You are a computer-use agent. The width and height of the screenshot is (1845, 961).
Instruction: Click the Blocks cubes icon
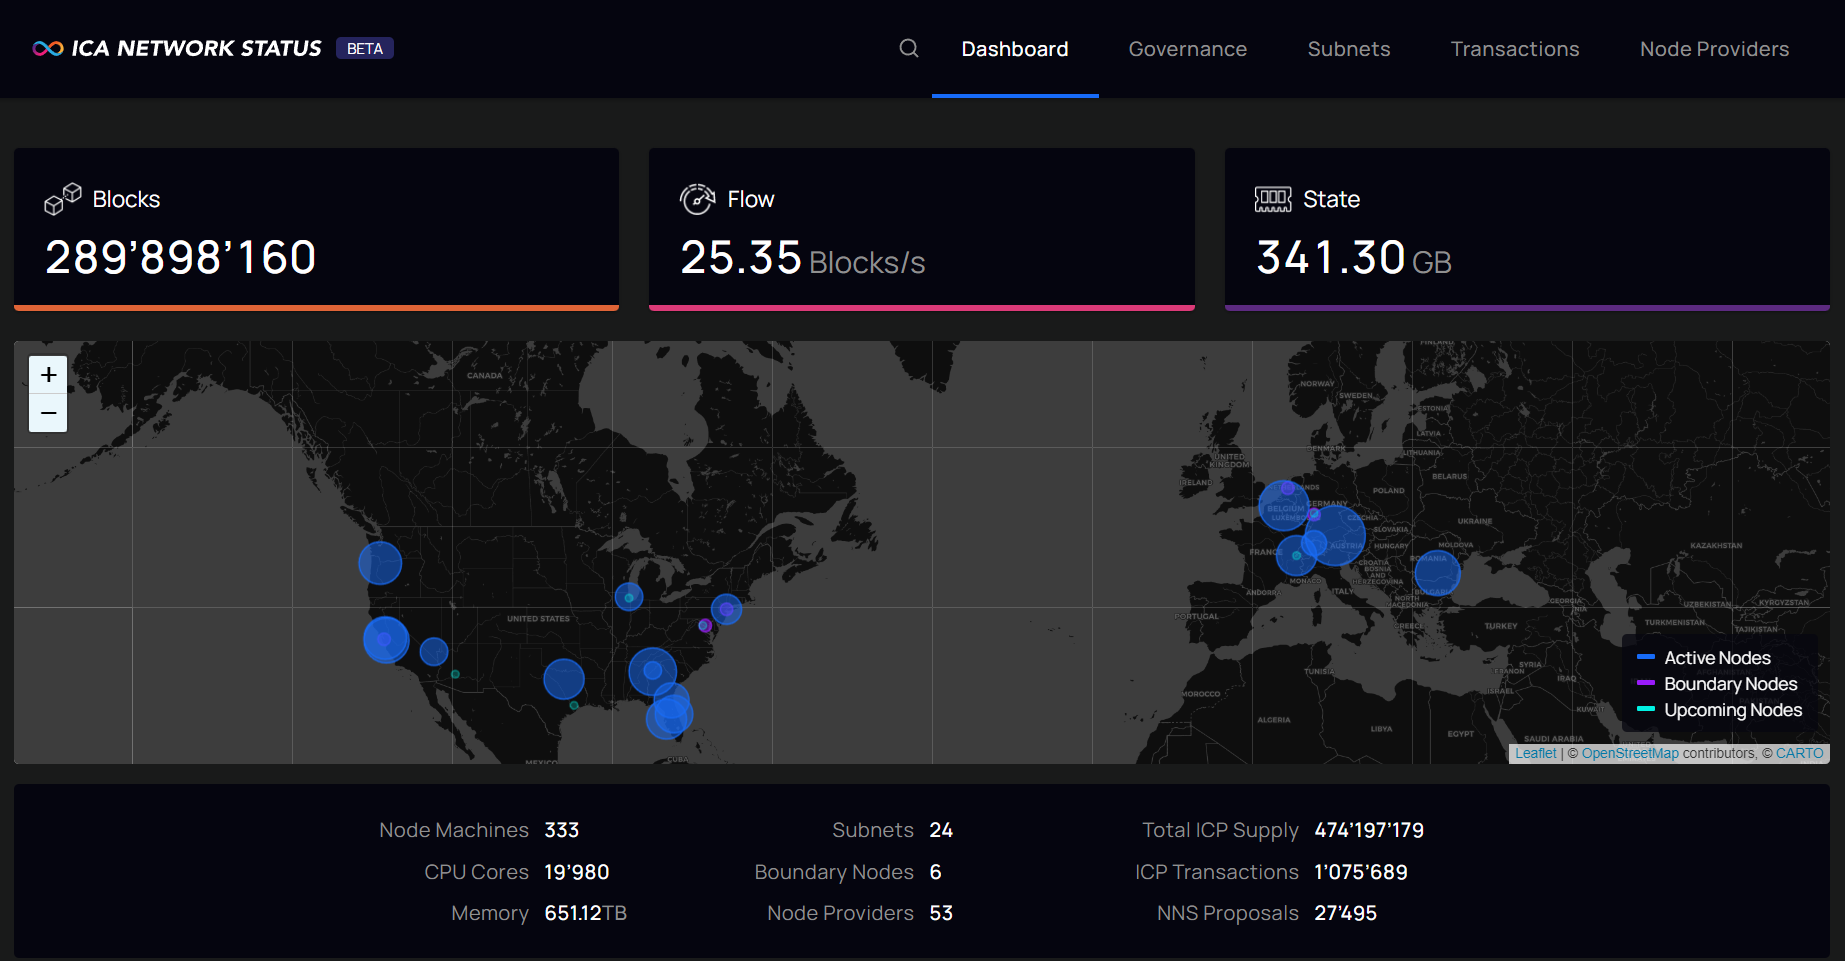click(63, 199)
